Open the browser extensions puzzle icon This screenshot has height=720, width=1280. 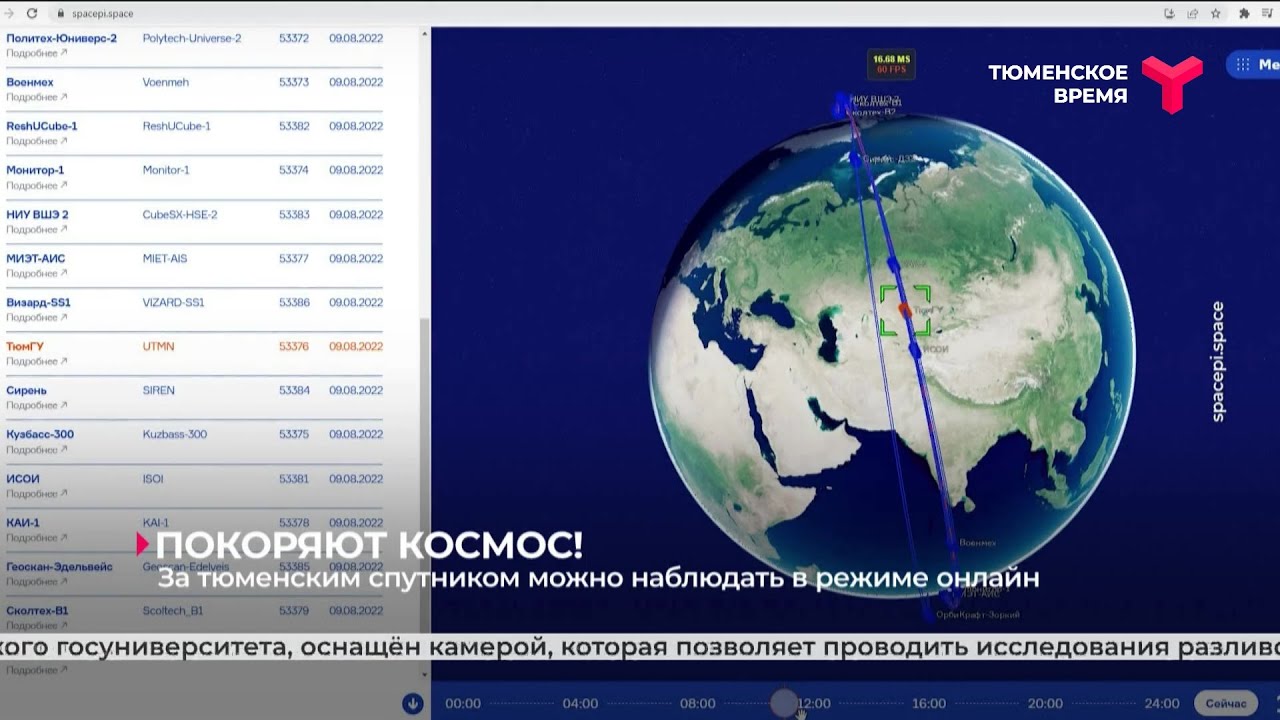pyautogui.click(x=1244, y=14)
